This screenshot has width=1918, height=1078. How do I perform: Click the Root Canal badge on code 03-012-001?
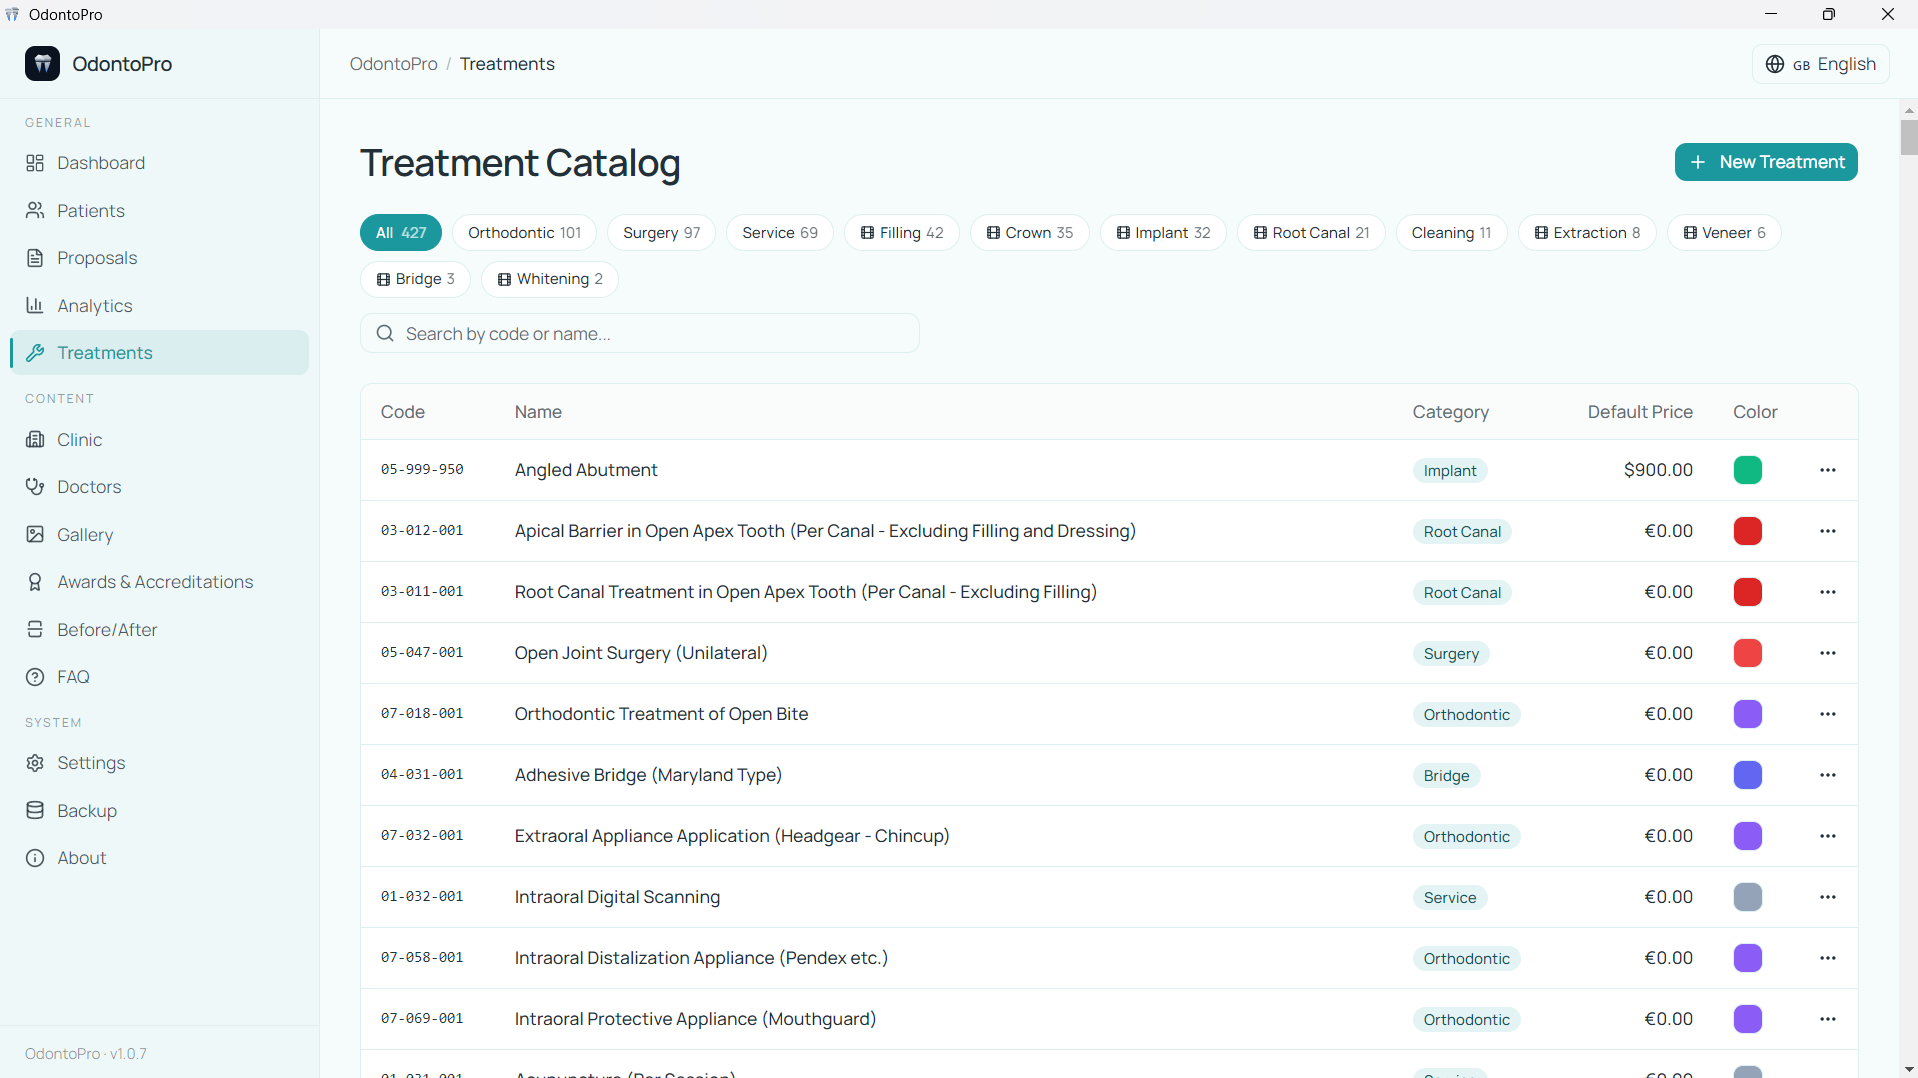coord(1462,532)
